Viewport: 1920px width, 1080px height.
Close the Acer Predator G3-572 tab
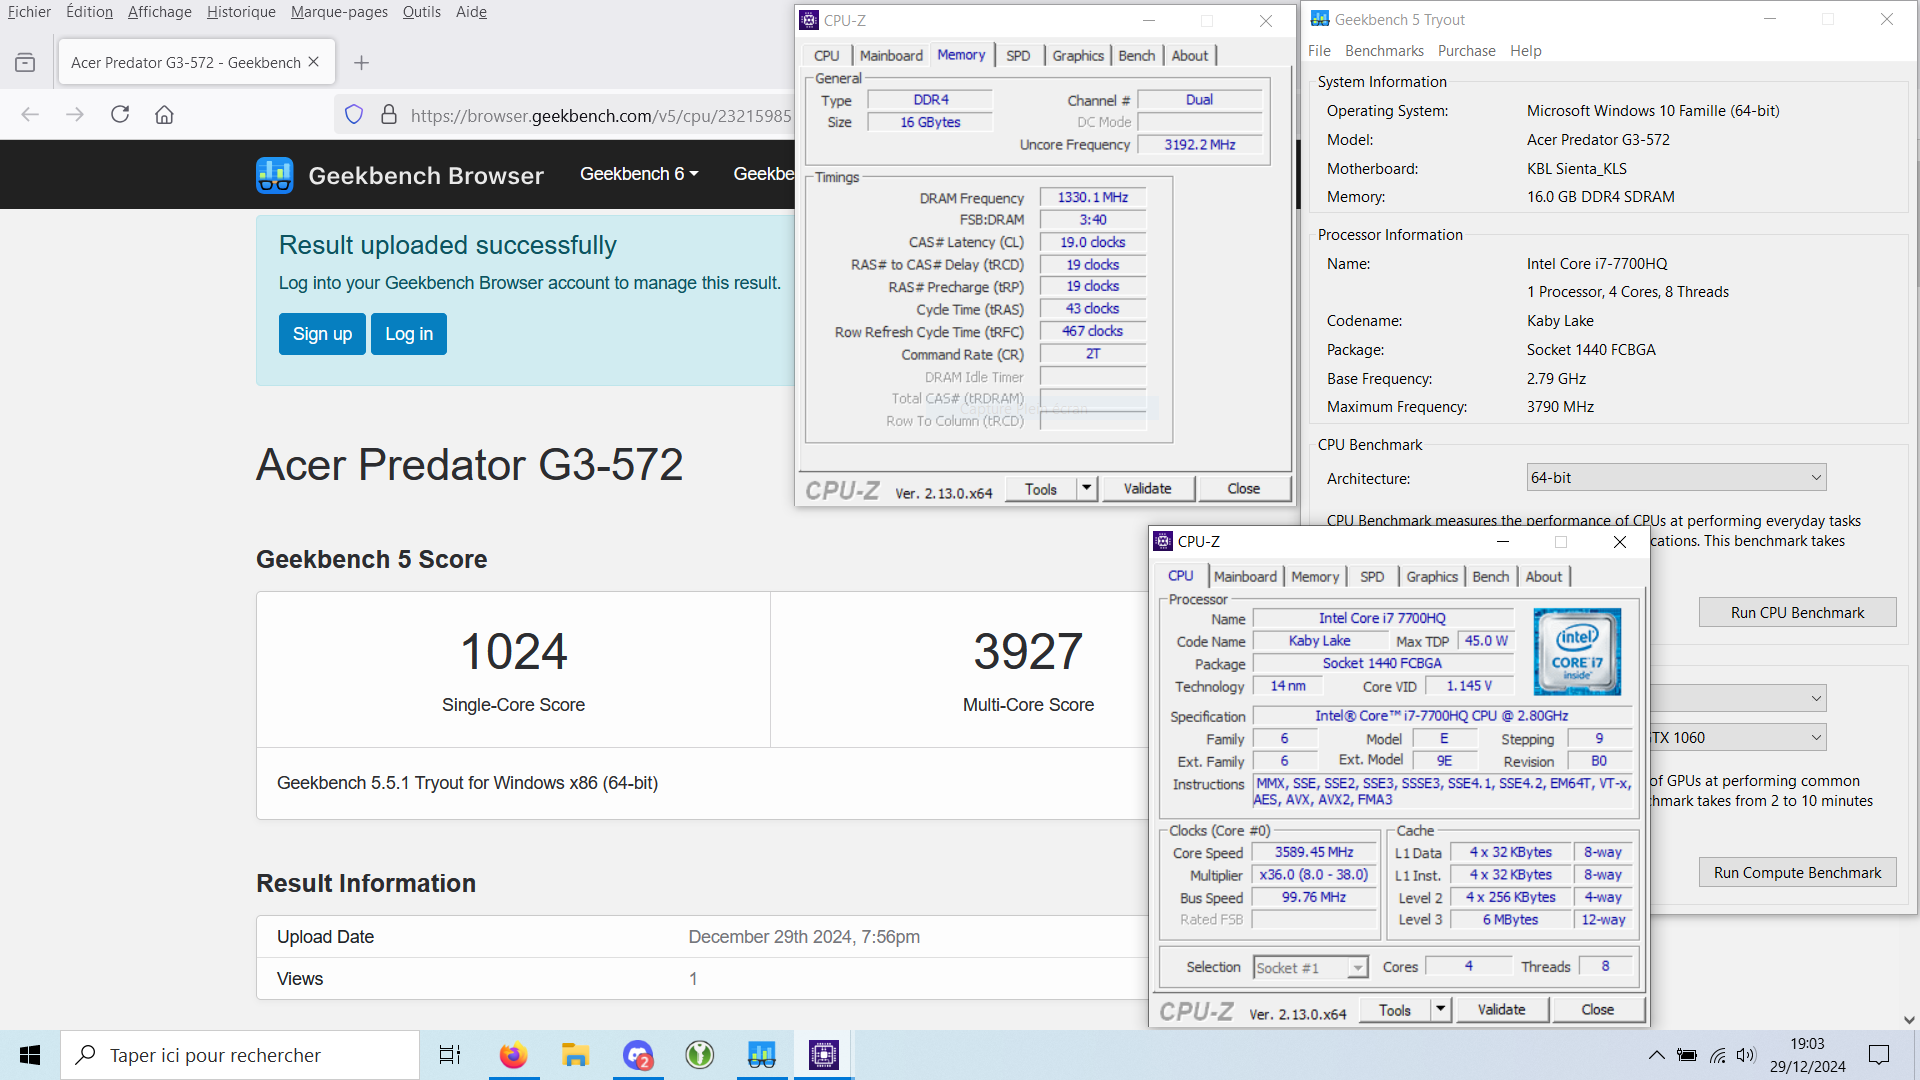[x=314, y=62]
